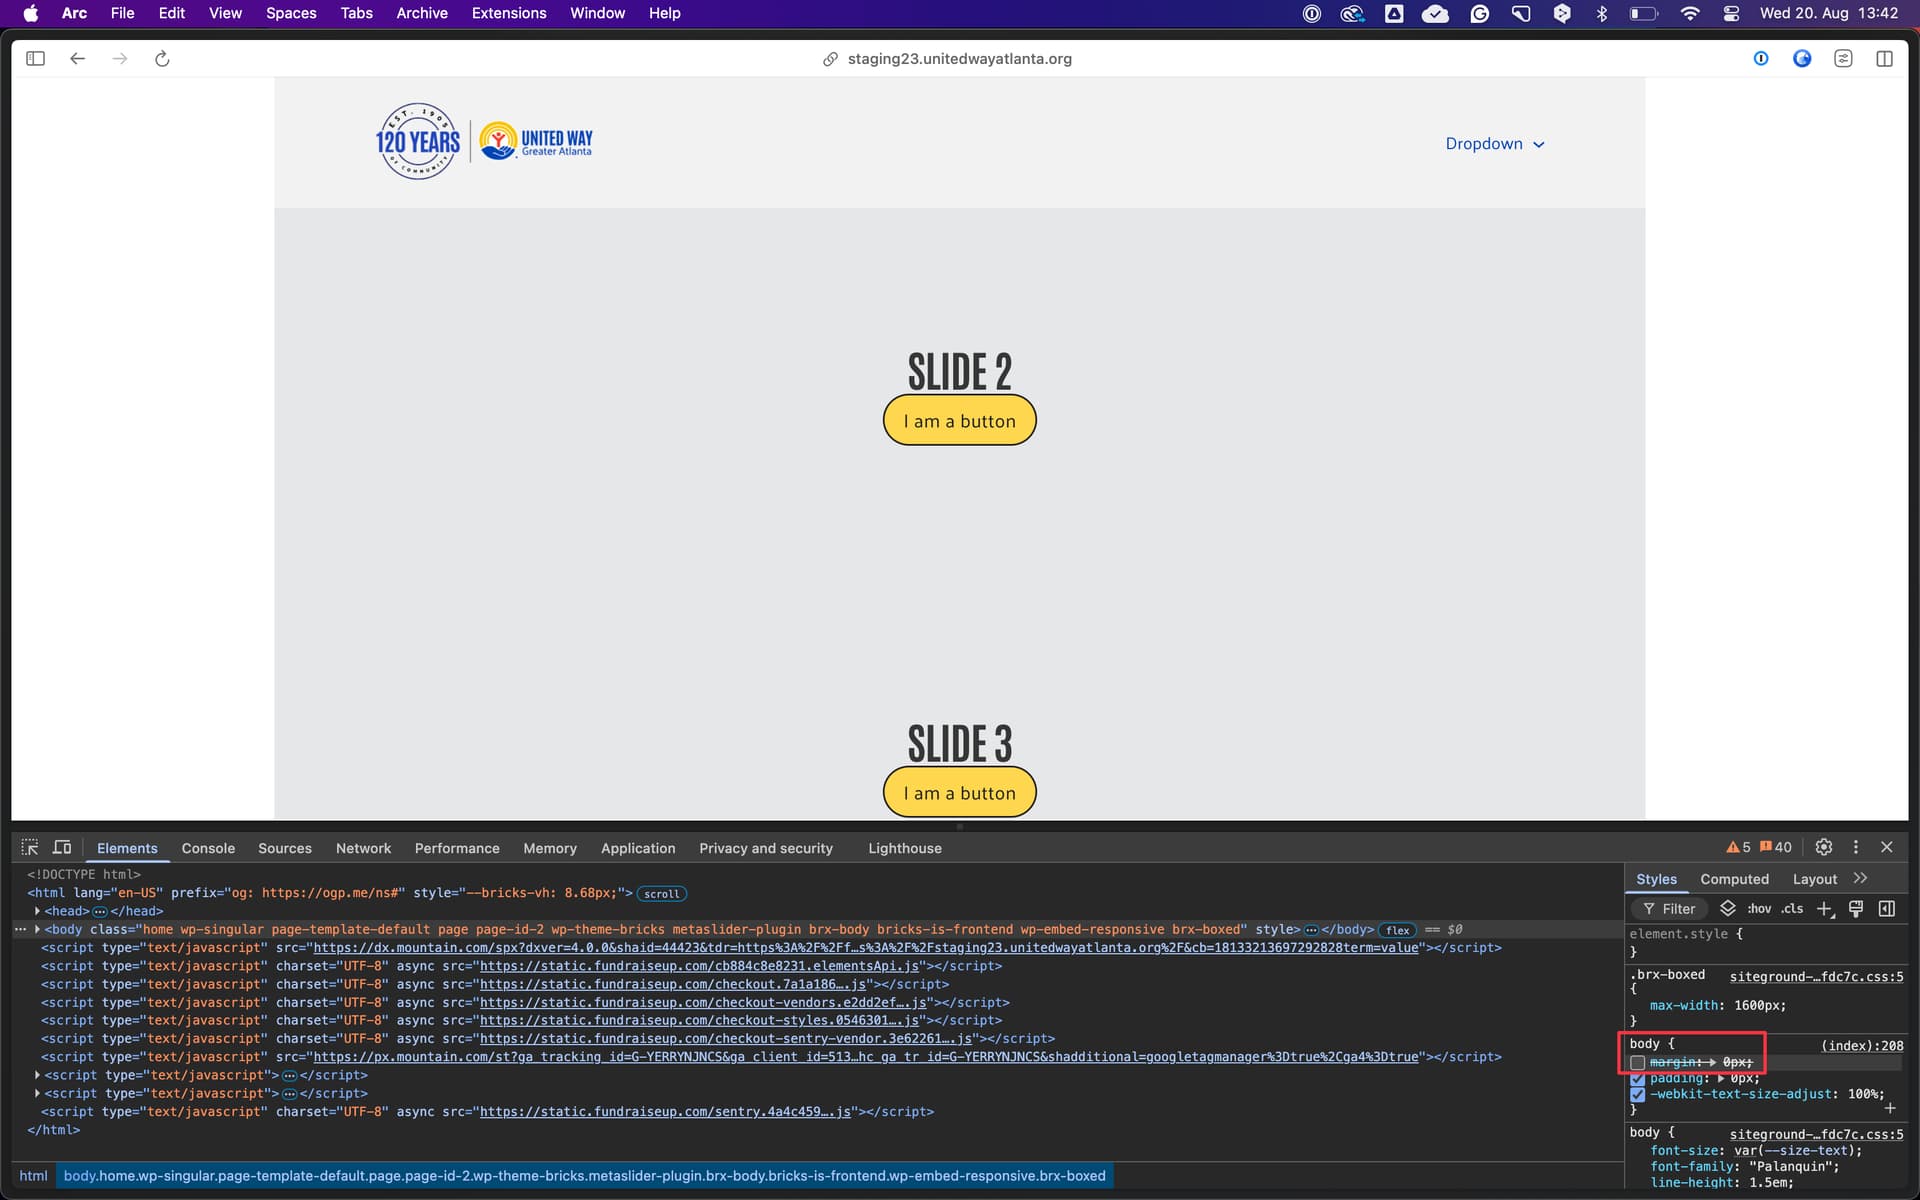1920x1200 pixels.
Task: Click the address bar URL text
Action: point(959,59)
